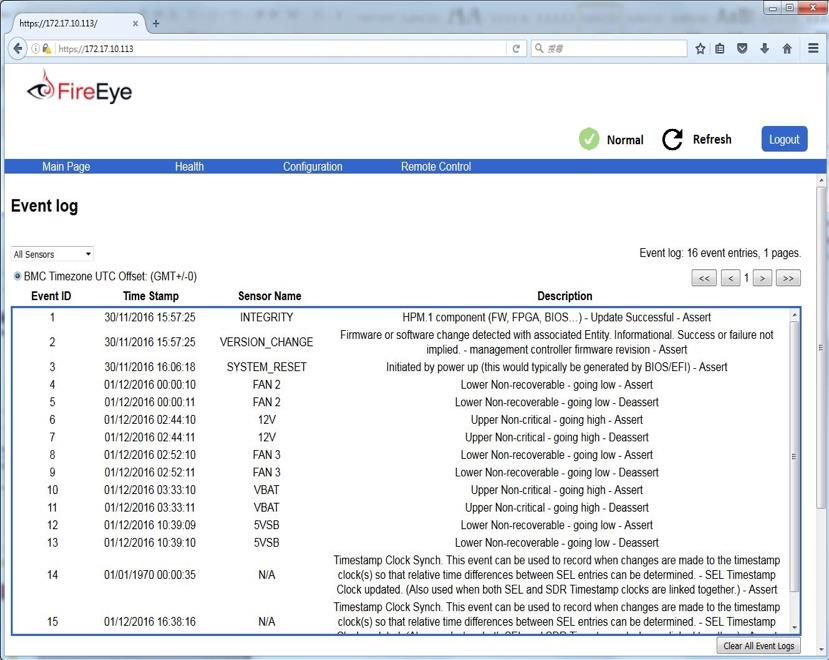Go to last page with >> button
Image resolution: width=829 pixels, height=660 pixels.
coord(788,278)
